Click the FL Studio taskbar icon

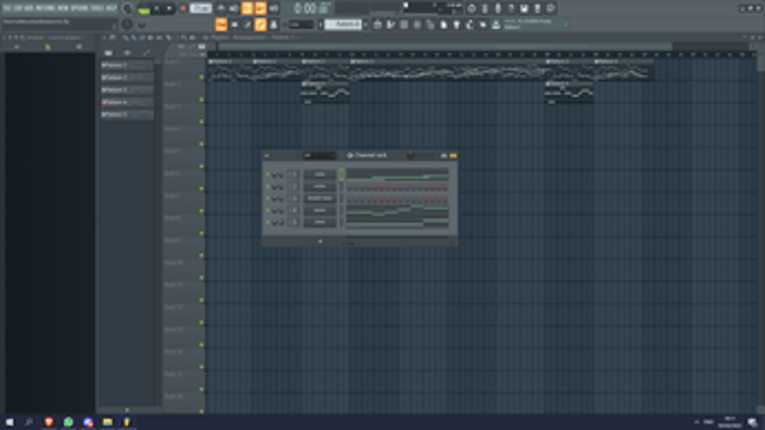pyautogui.click(x=127, y=422)
